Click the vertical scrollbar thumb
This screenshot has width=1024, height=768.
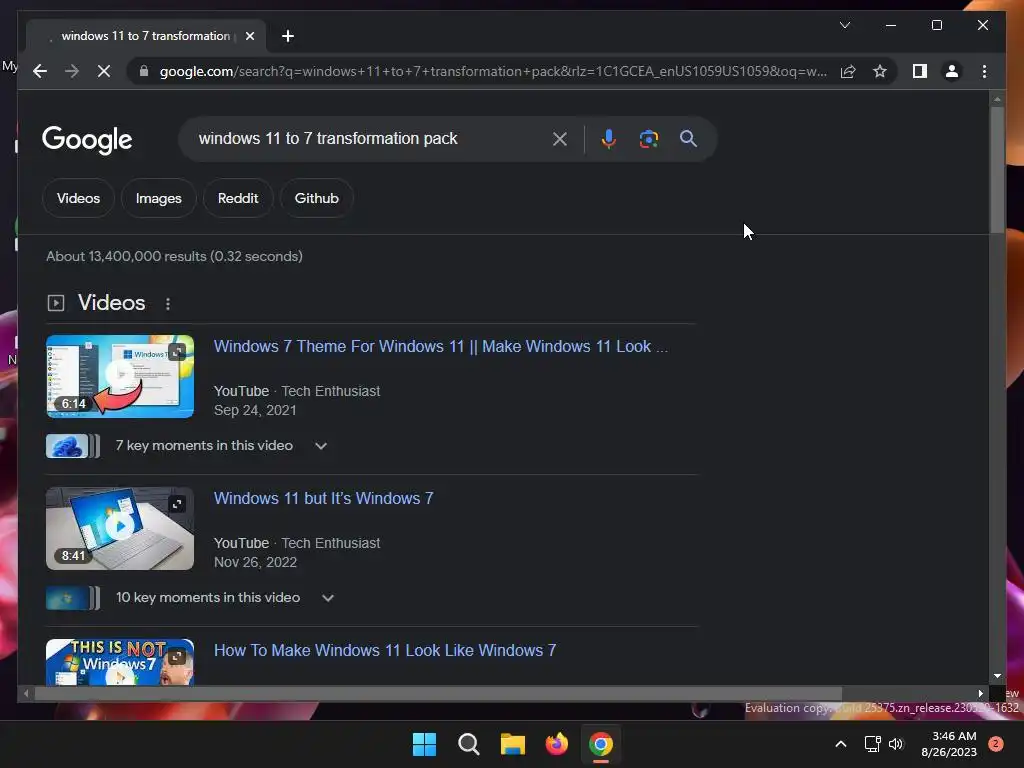(x=997, y=168)
